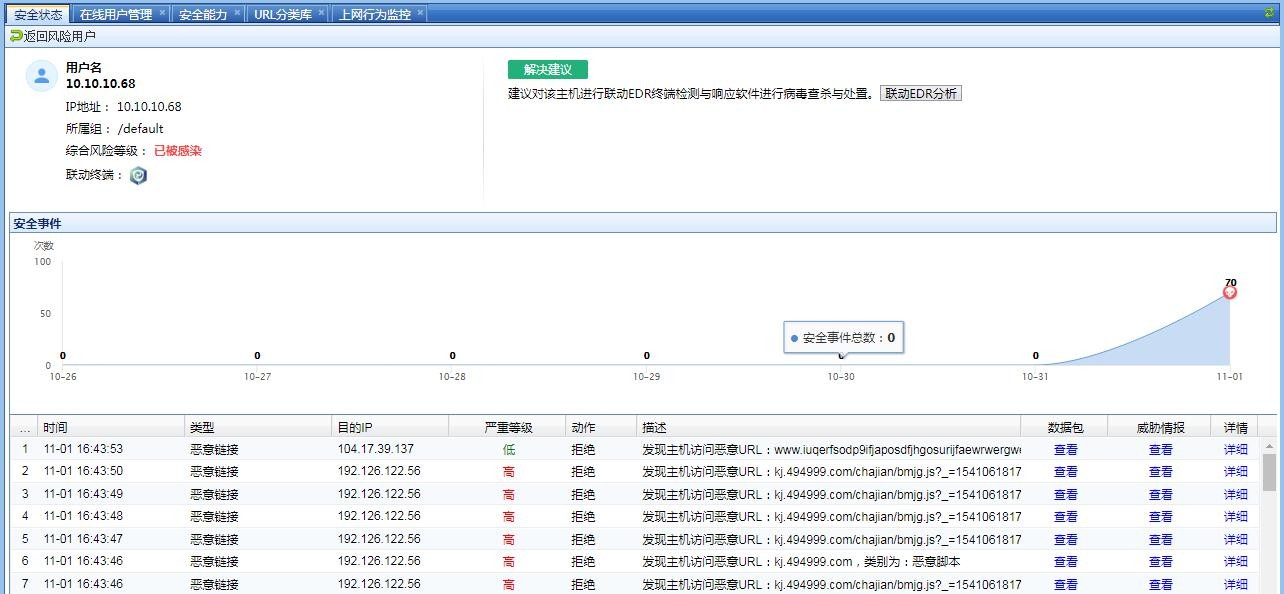Click the red marker at value 70 on chart
The height and width of the screenshot is (594, 1284).
point(1230,291)
